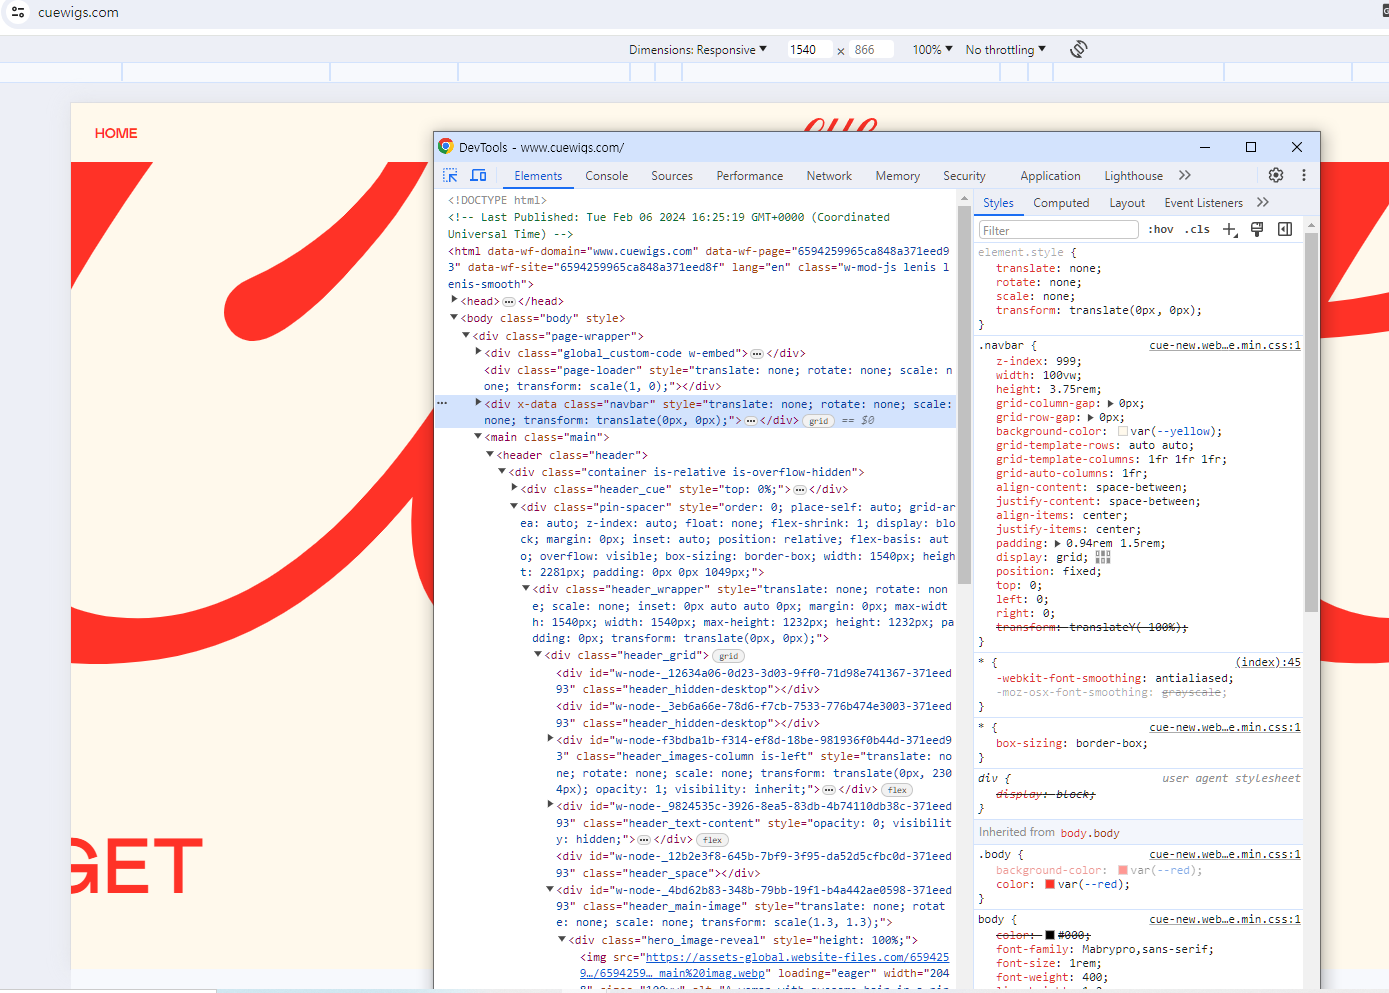Open DevTools settings gear
The image size is (1389, 993).
pyautogui.click(x=1276, y=175)
